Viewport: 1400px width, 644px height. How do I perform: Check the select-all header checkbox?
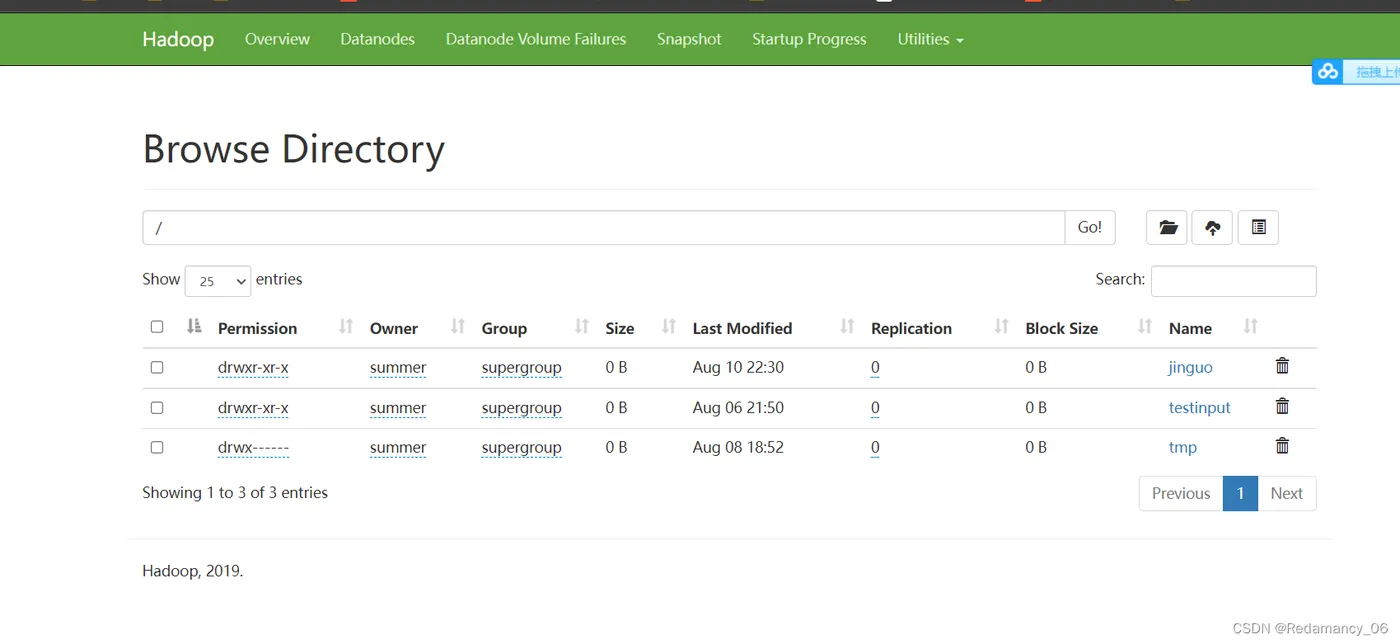pyautogui.click(x=157, y=327)
